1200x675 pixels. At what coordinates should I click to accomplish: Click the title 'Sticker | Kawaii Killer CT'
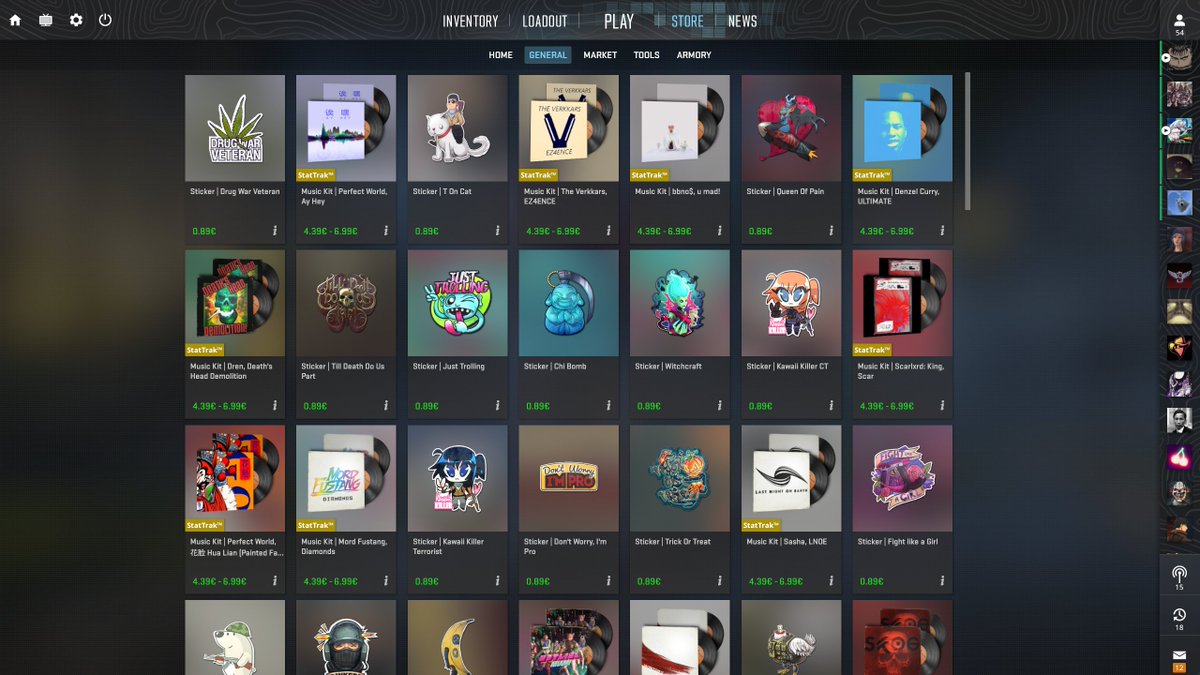(x=787, y=367)
